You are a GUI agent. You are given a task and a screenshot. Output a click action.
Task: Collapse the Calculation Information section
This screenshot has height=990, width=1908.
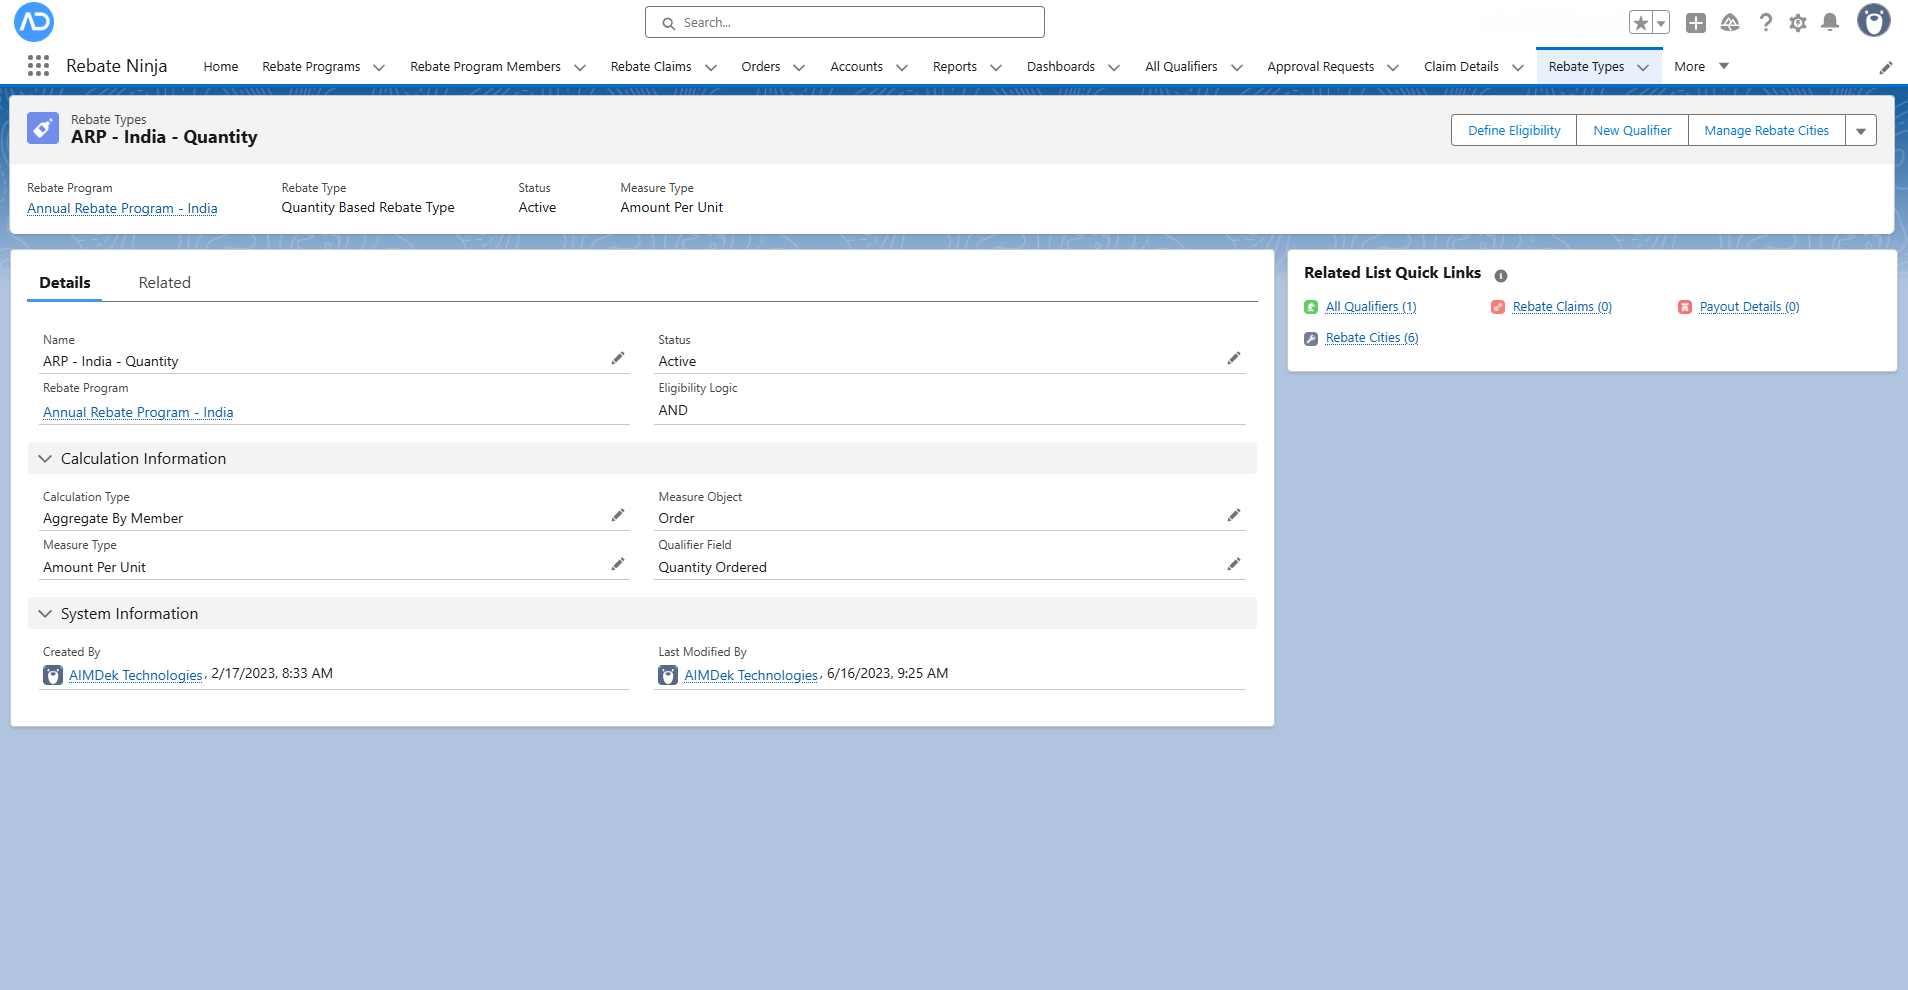pyautogui.click(x=45, y=459)
